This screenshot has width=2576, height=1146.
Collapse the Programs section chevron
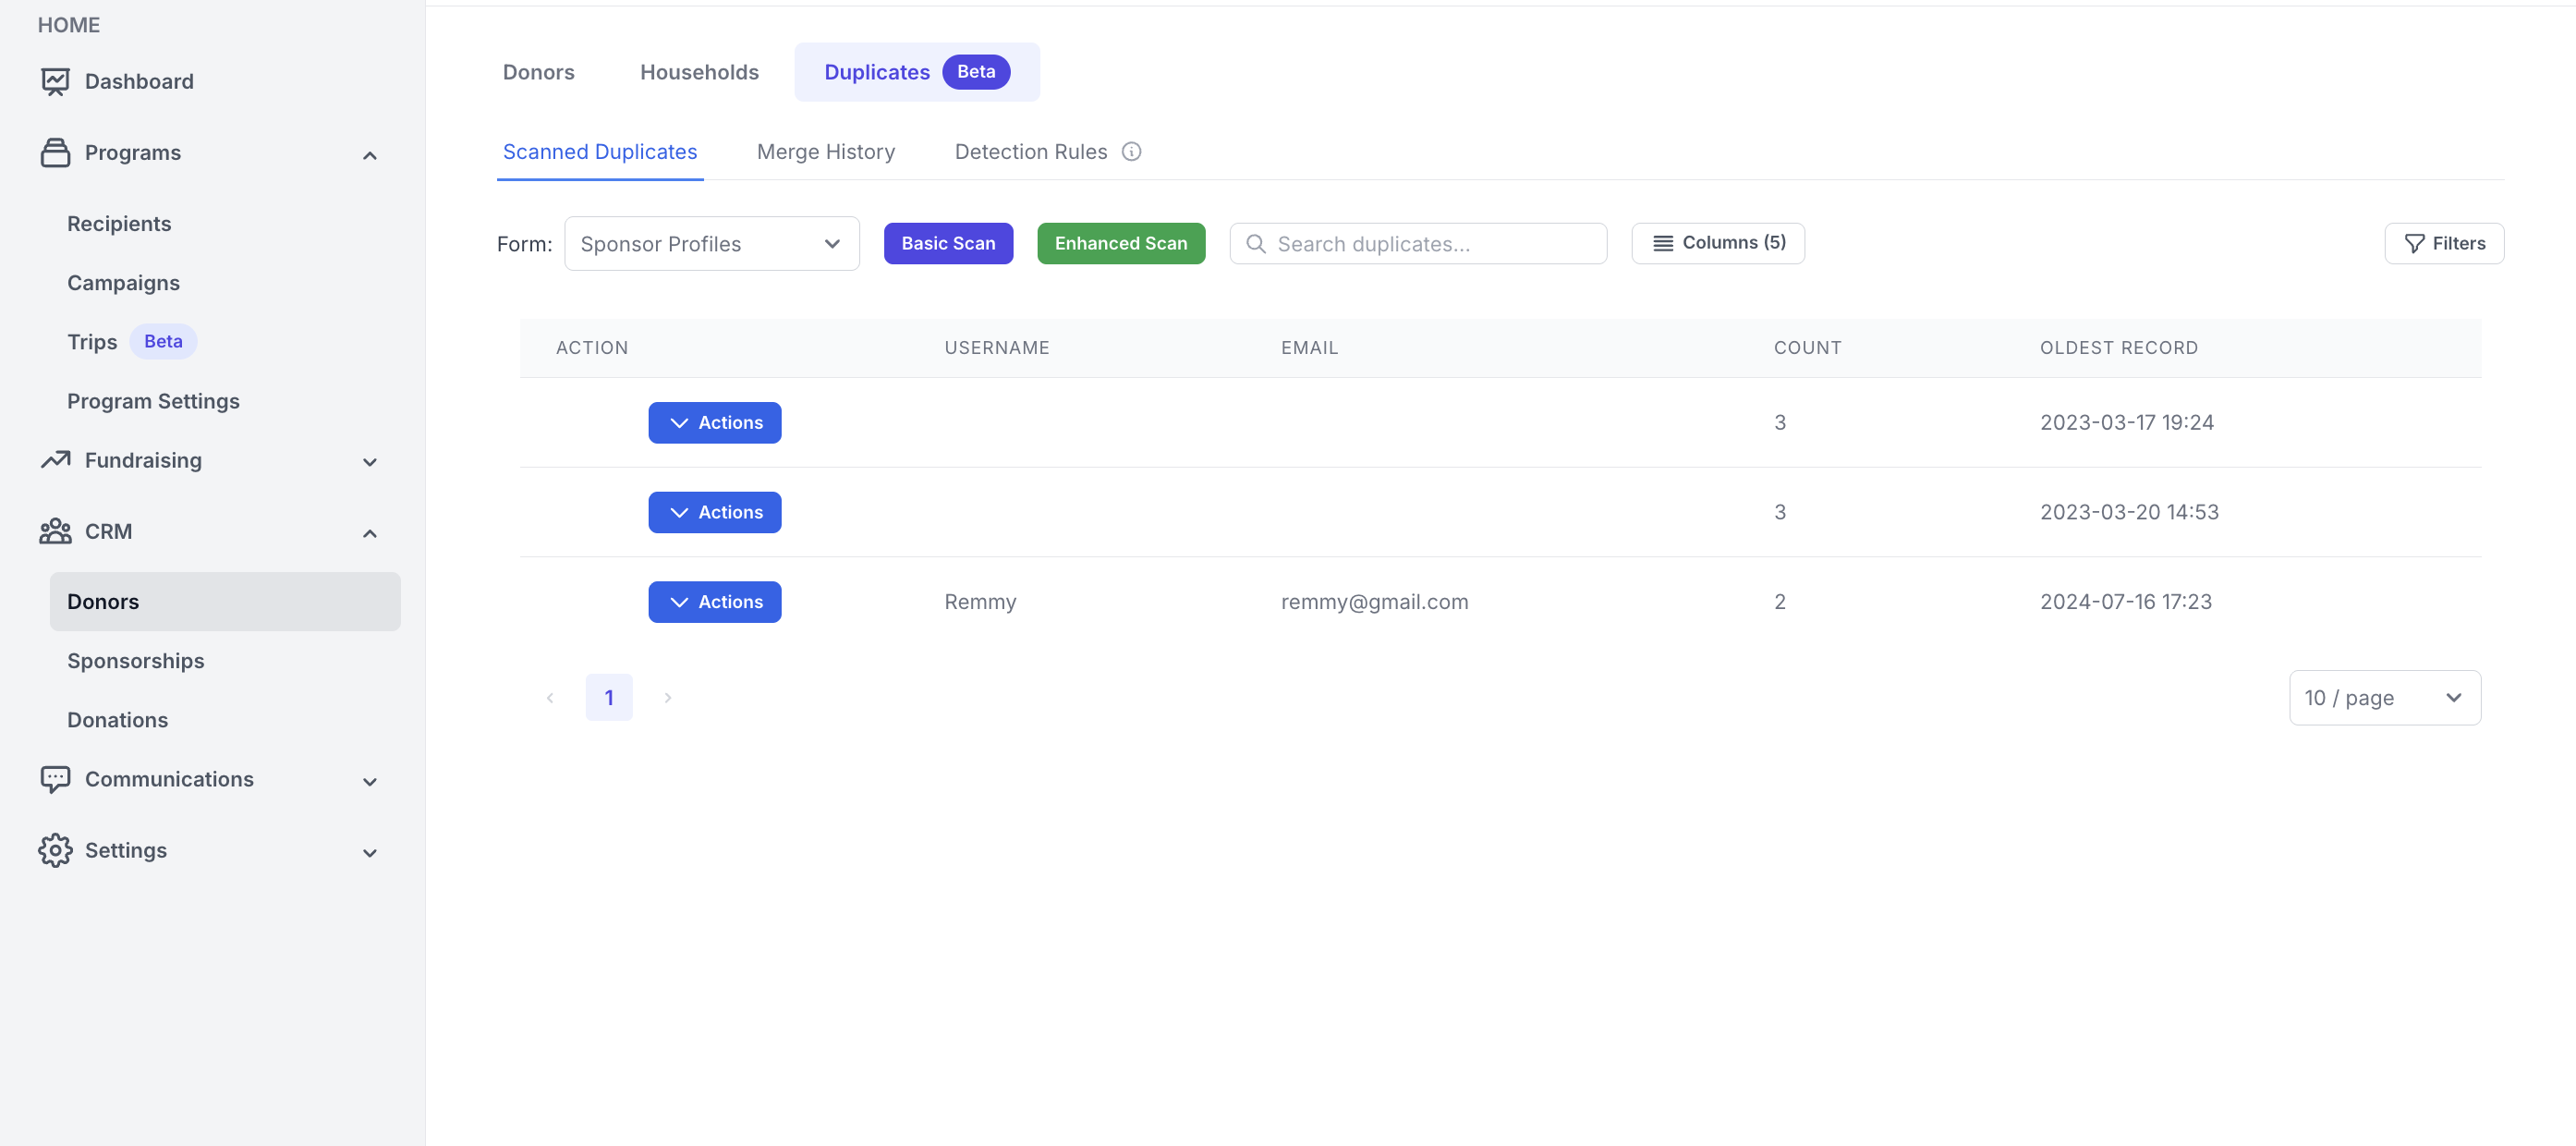pyautogui.click(x=370, y=155)
